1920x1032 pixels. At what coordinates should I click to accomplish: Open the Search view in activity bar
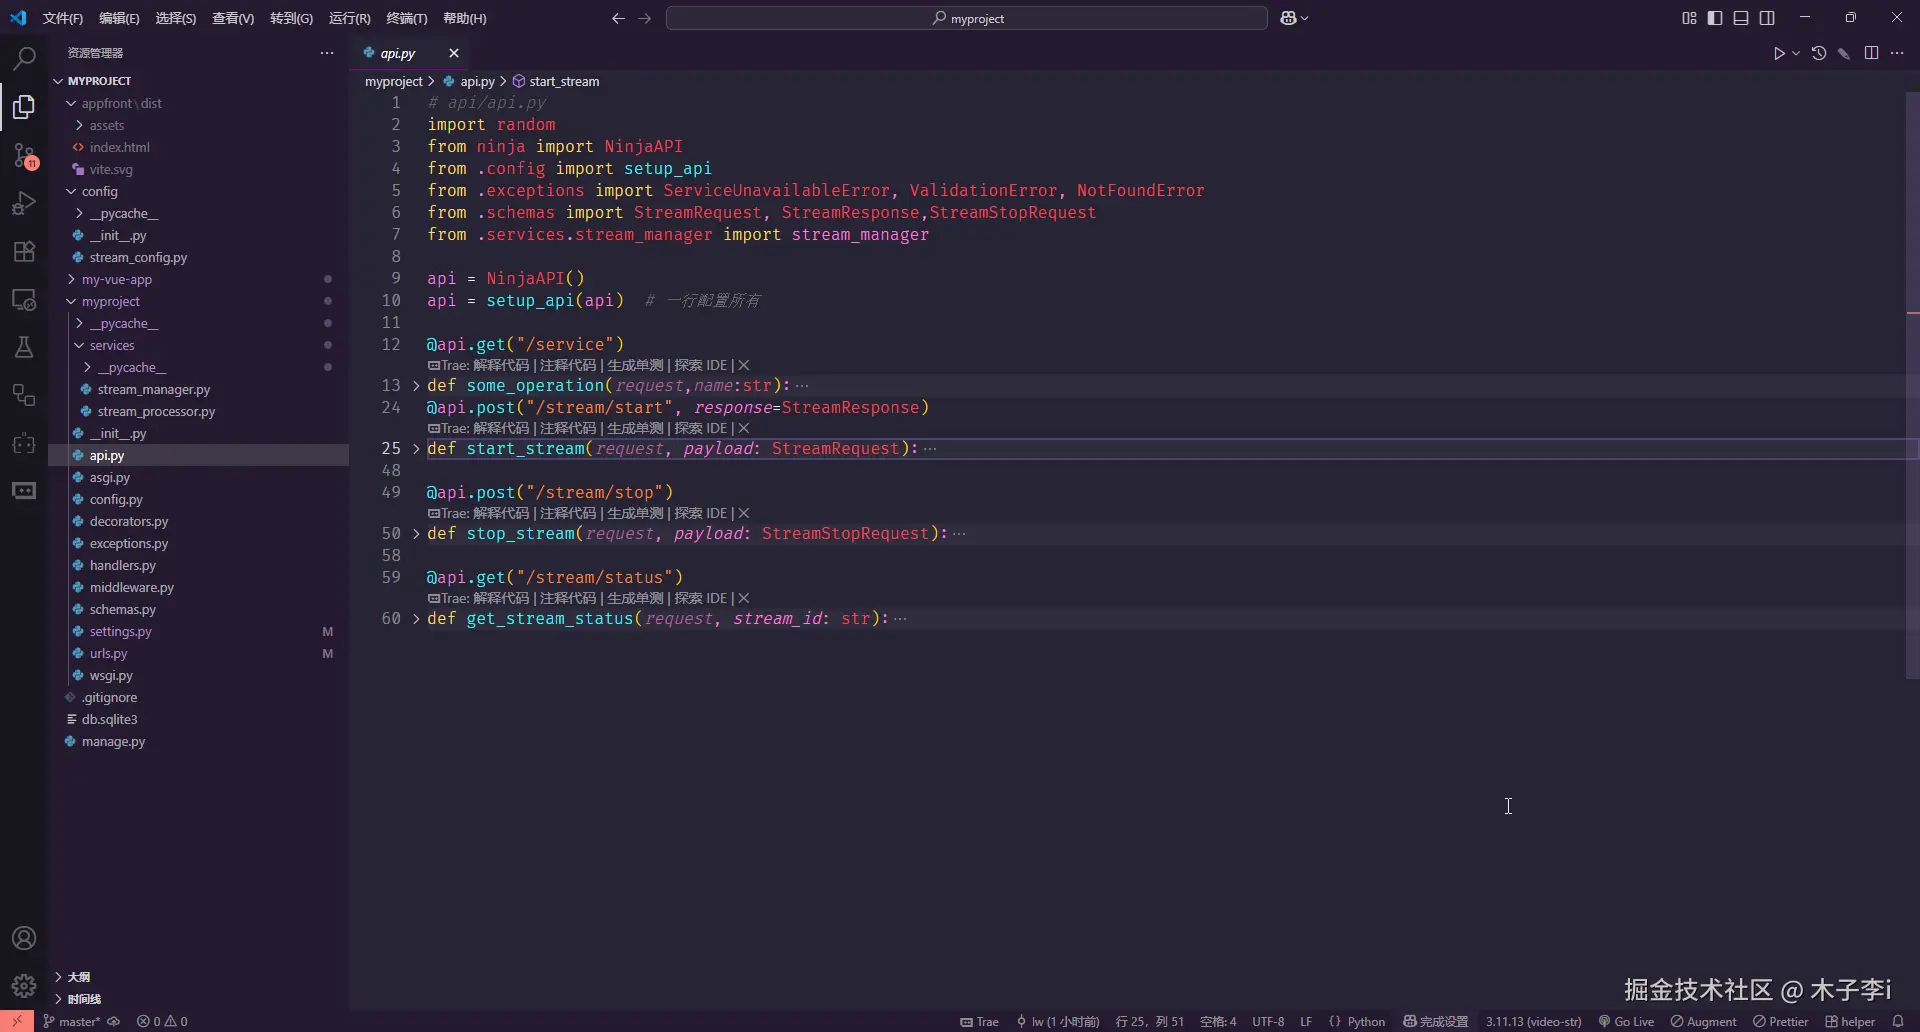click(24, 58)
